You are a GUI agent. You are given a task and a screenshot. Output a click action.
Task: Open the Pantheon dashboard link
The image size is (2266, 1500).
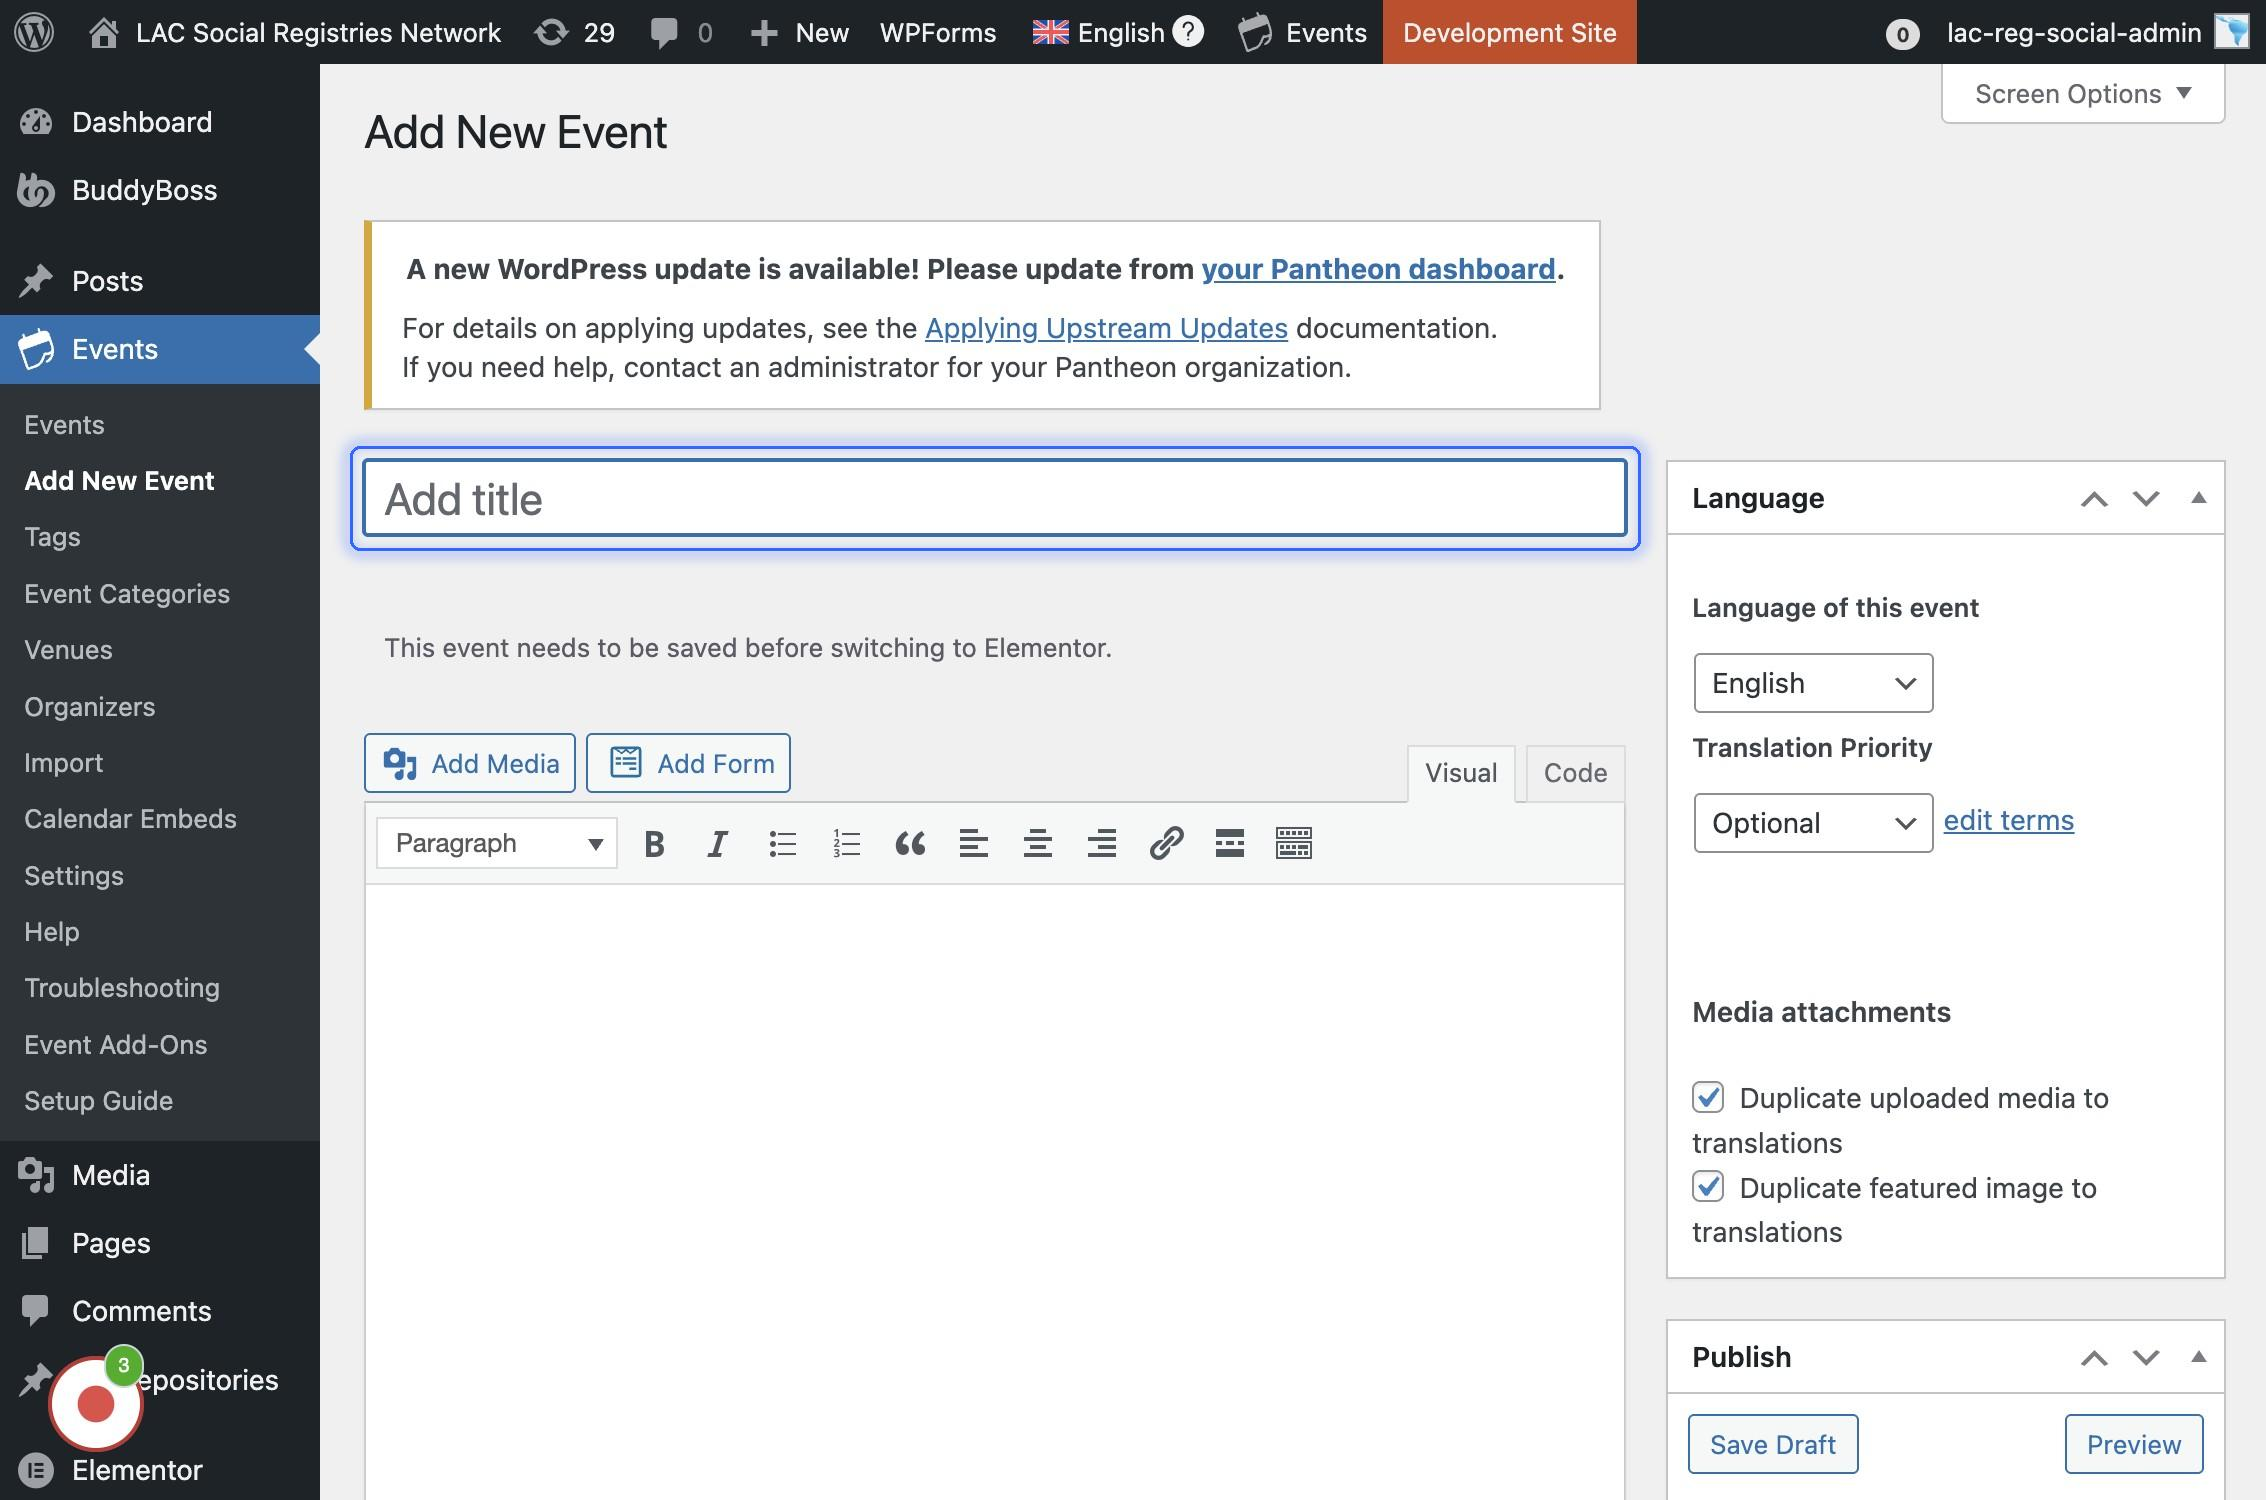pos(1378,269)
